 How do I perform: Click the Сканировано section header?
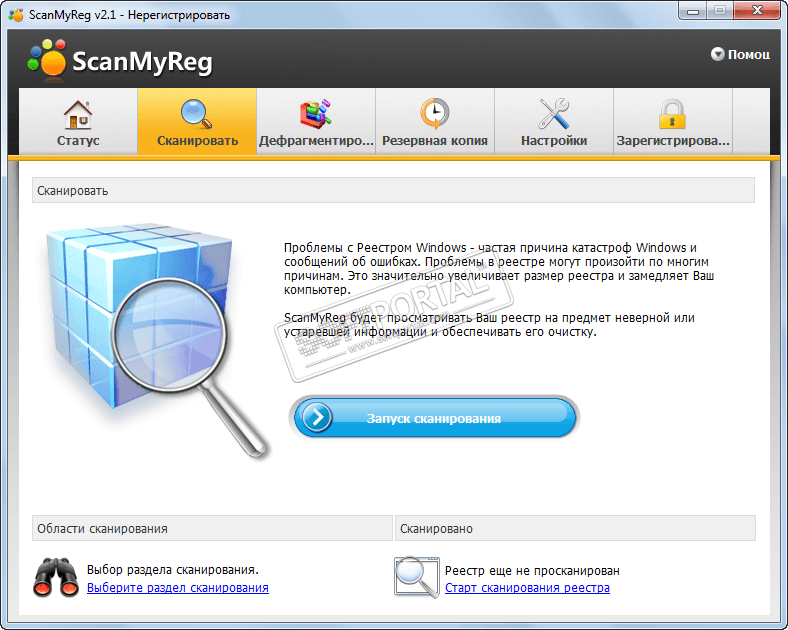pyautogui.click(x=575, y=528)
